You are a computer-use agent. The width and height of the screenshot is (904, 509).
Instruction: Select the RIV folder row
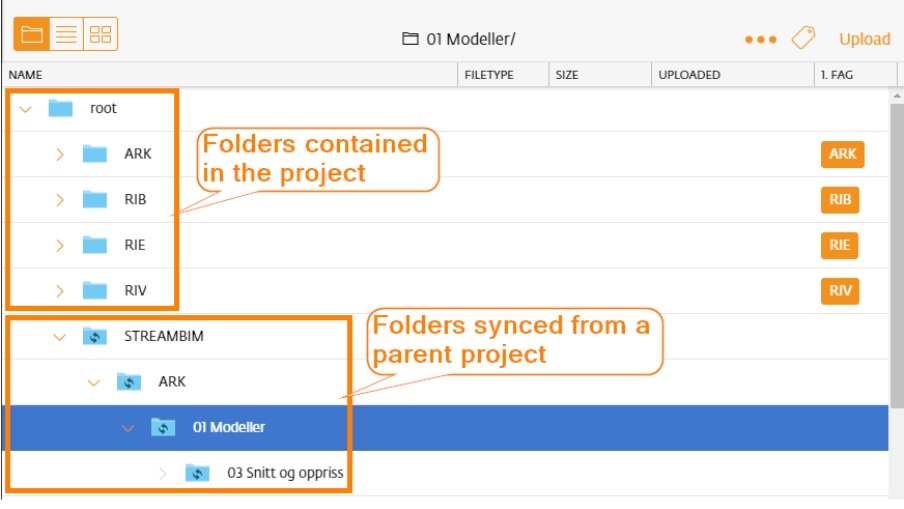click(445, 291)
